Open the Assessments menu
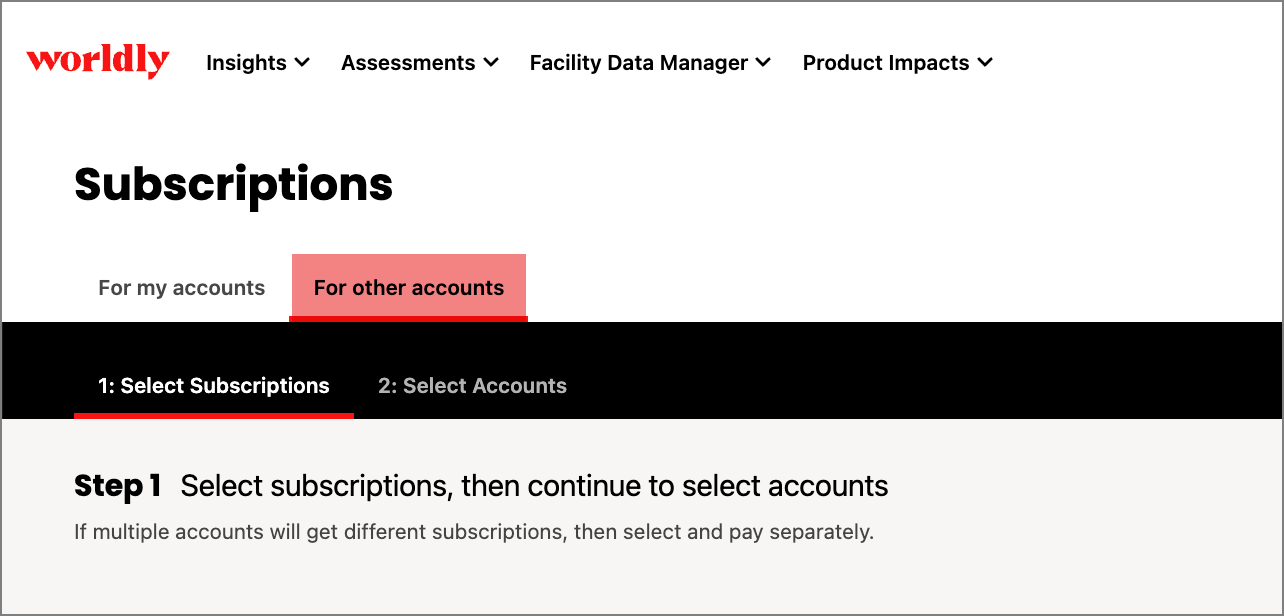The width and height of the screenshot is (1284, 616). point(408,63)
